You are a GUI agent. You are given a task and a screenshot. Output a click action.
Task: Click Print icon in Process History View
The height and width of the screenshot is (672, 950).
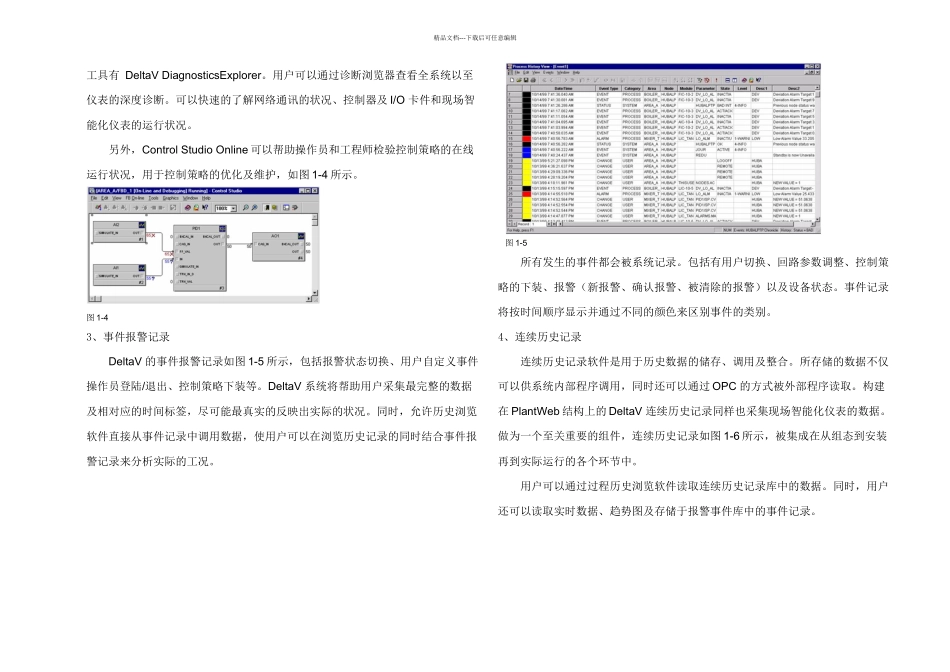click(x=533, y=80)
